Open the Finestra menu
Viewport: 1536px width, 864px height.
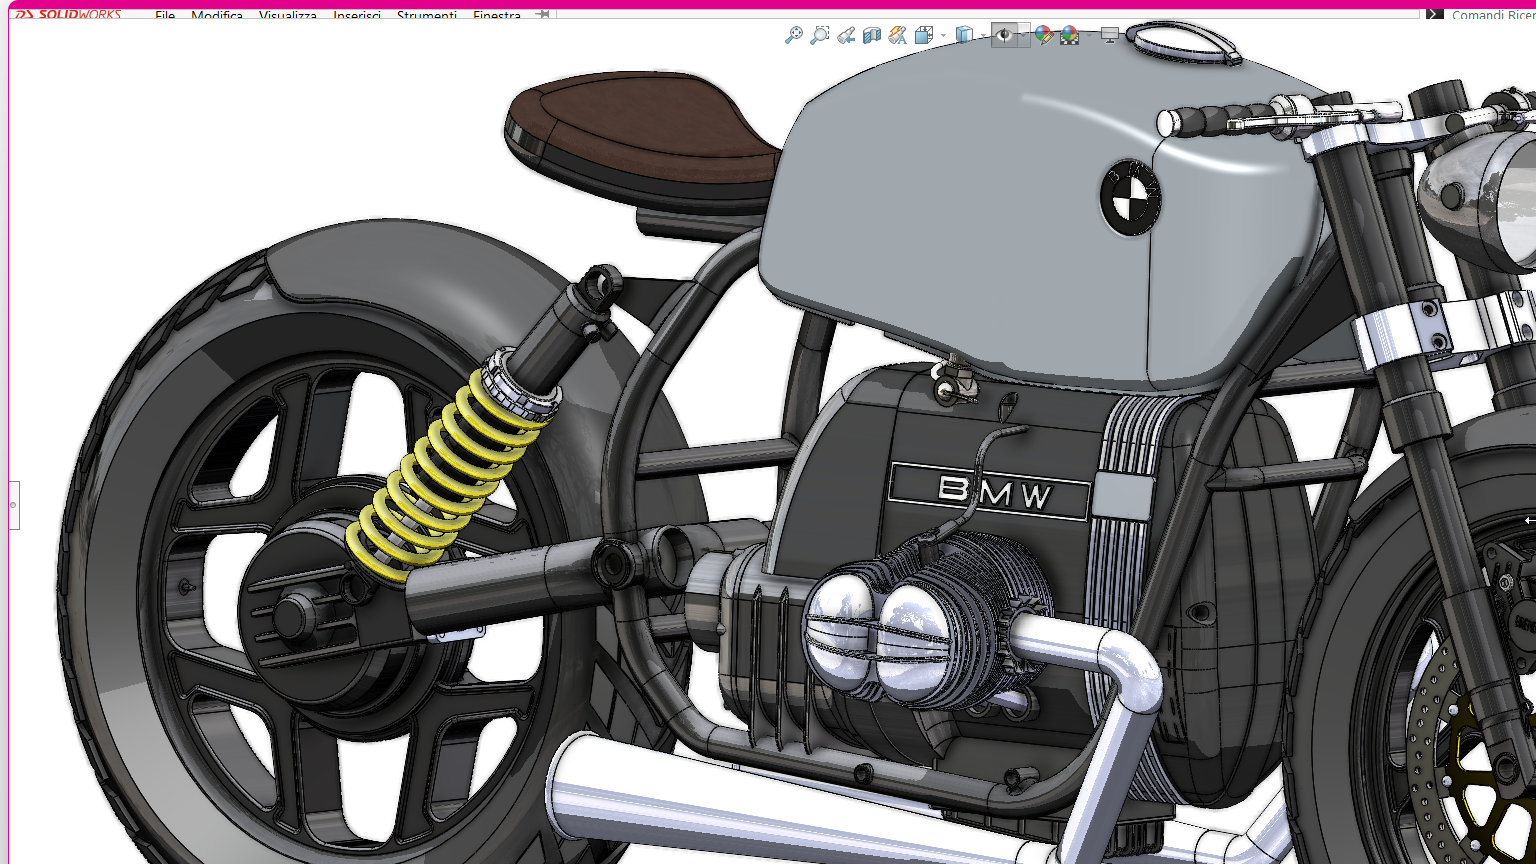click(x=497, y=15)
